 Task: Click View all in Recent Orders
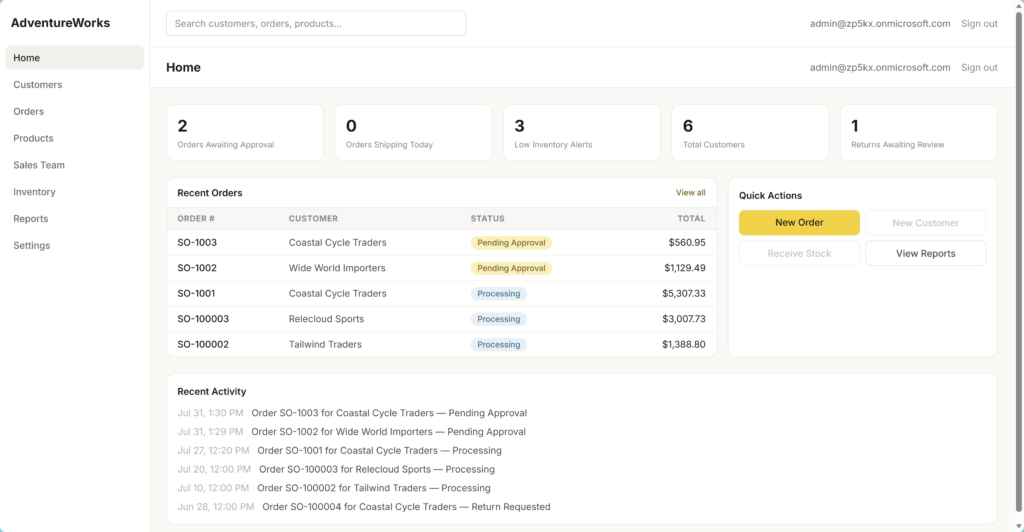[x=690, y=193]
